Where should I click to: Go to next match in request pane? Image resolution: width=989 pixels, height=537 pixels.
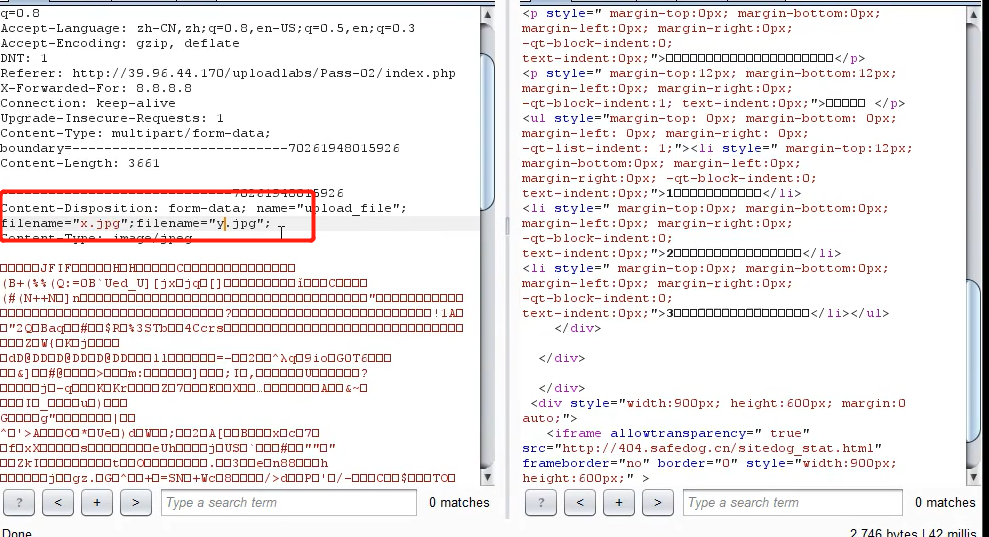[x=135, y=502]
